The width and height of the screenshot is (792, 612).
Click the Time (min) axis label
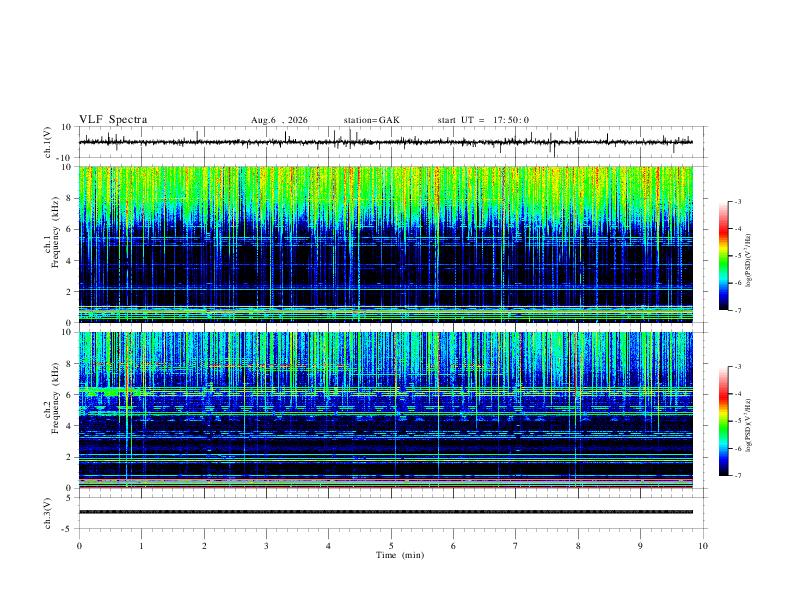pos(400,555)
